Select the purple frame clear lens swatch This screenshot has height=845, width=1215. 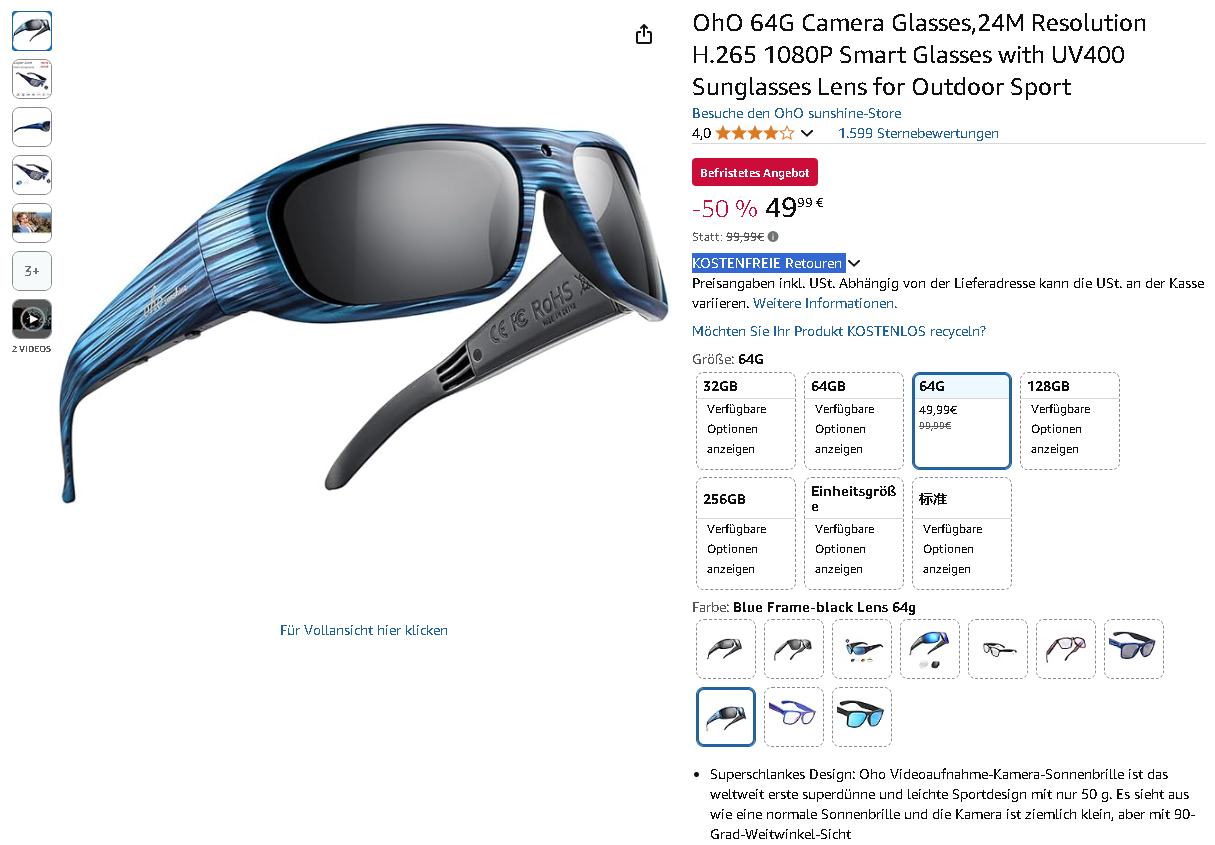pyautogui.click(x=793, y=716)
